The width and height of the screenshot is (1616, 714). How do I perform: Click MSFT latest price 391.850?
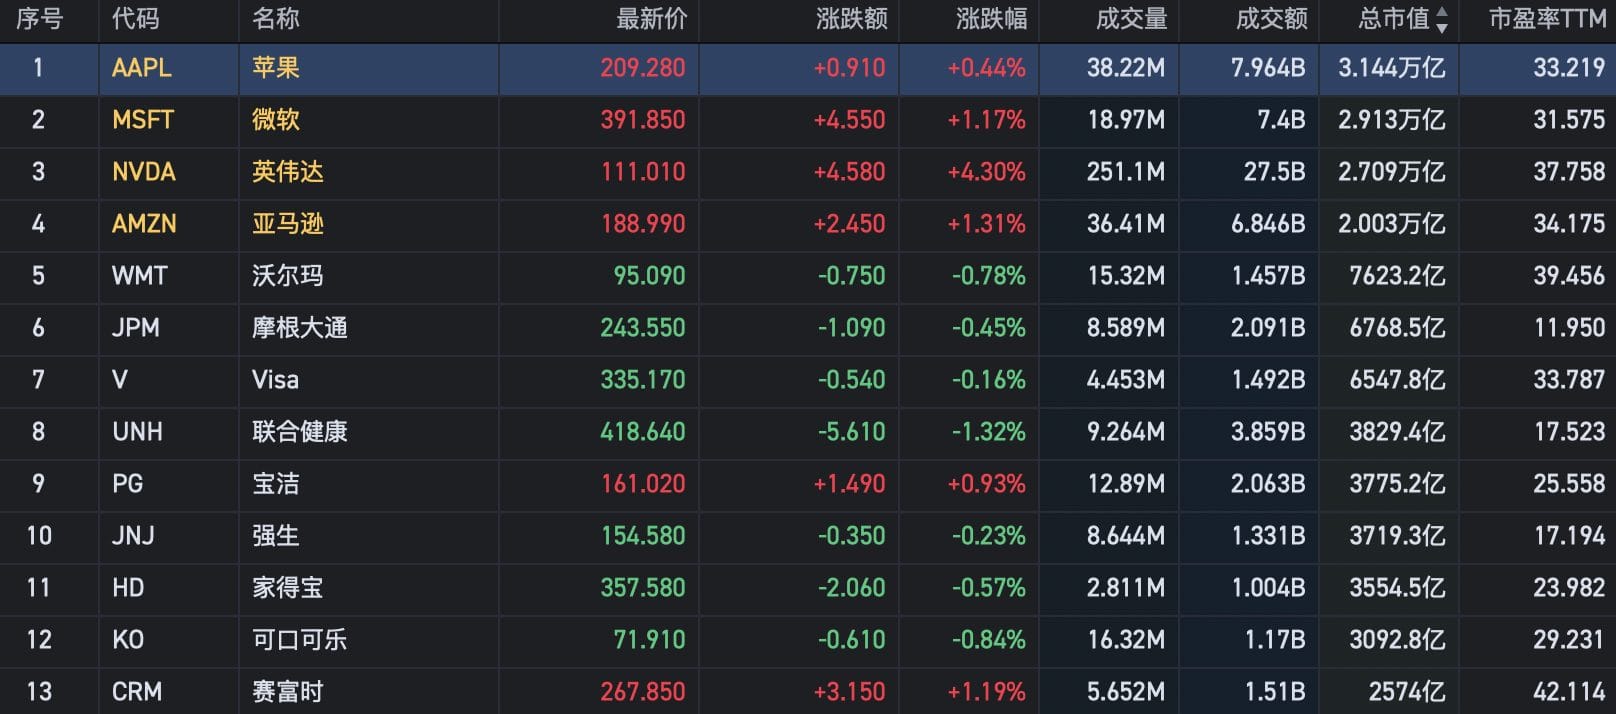tap(643, 120)
